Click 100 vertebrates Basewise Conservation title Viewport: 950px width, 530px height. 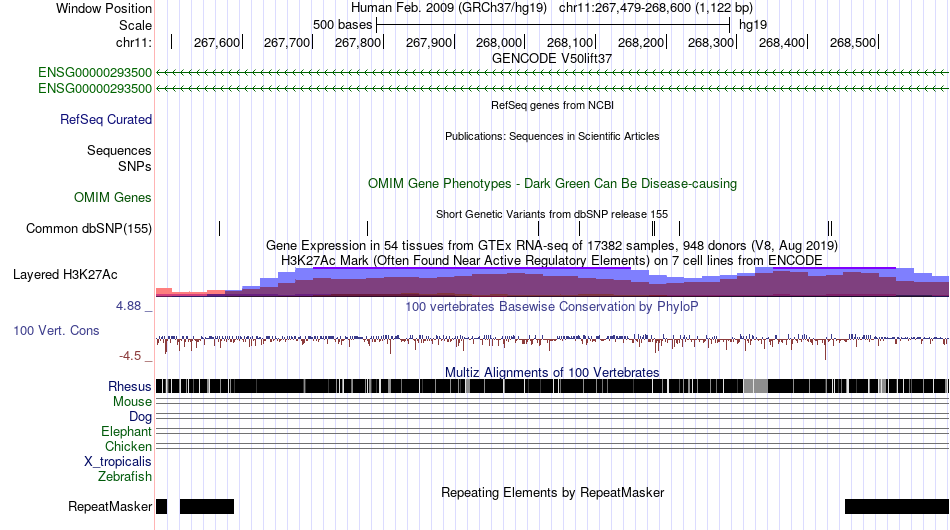pos(552,306)
